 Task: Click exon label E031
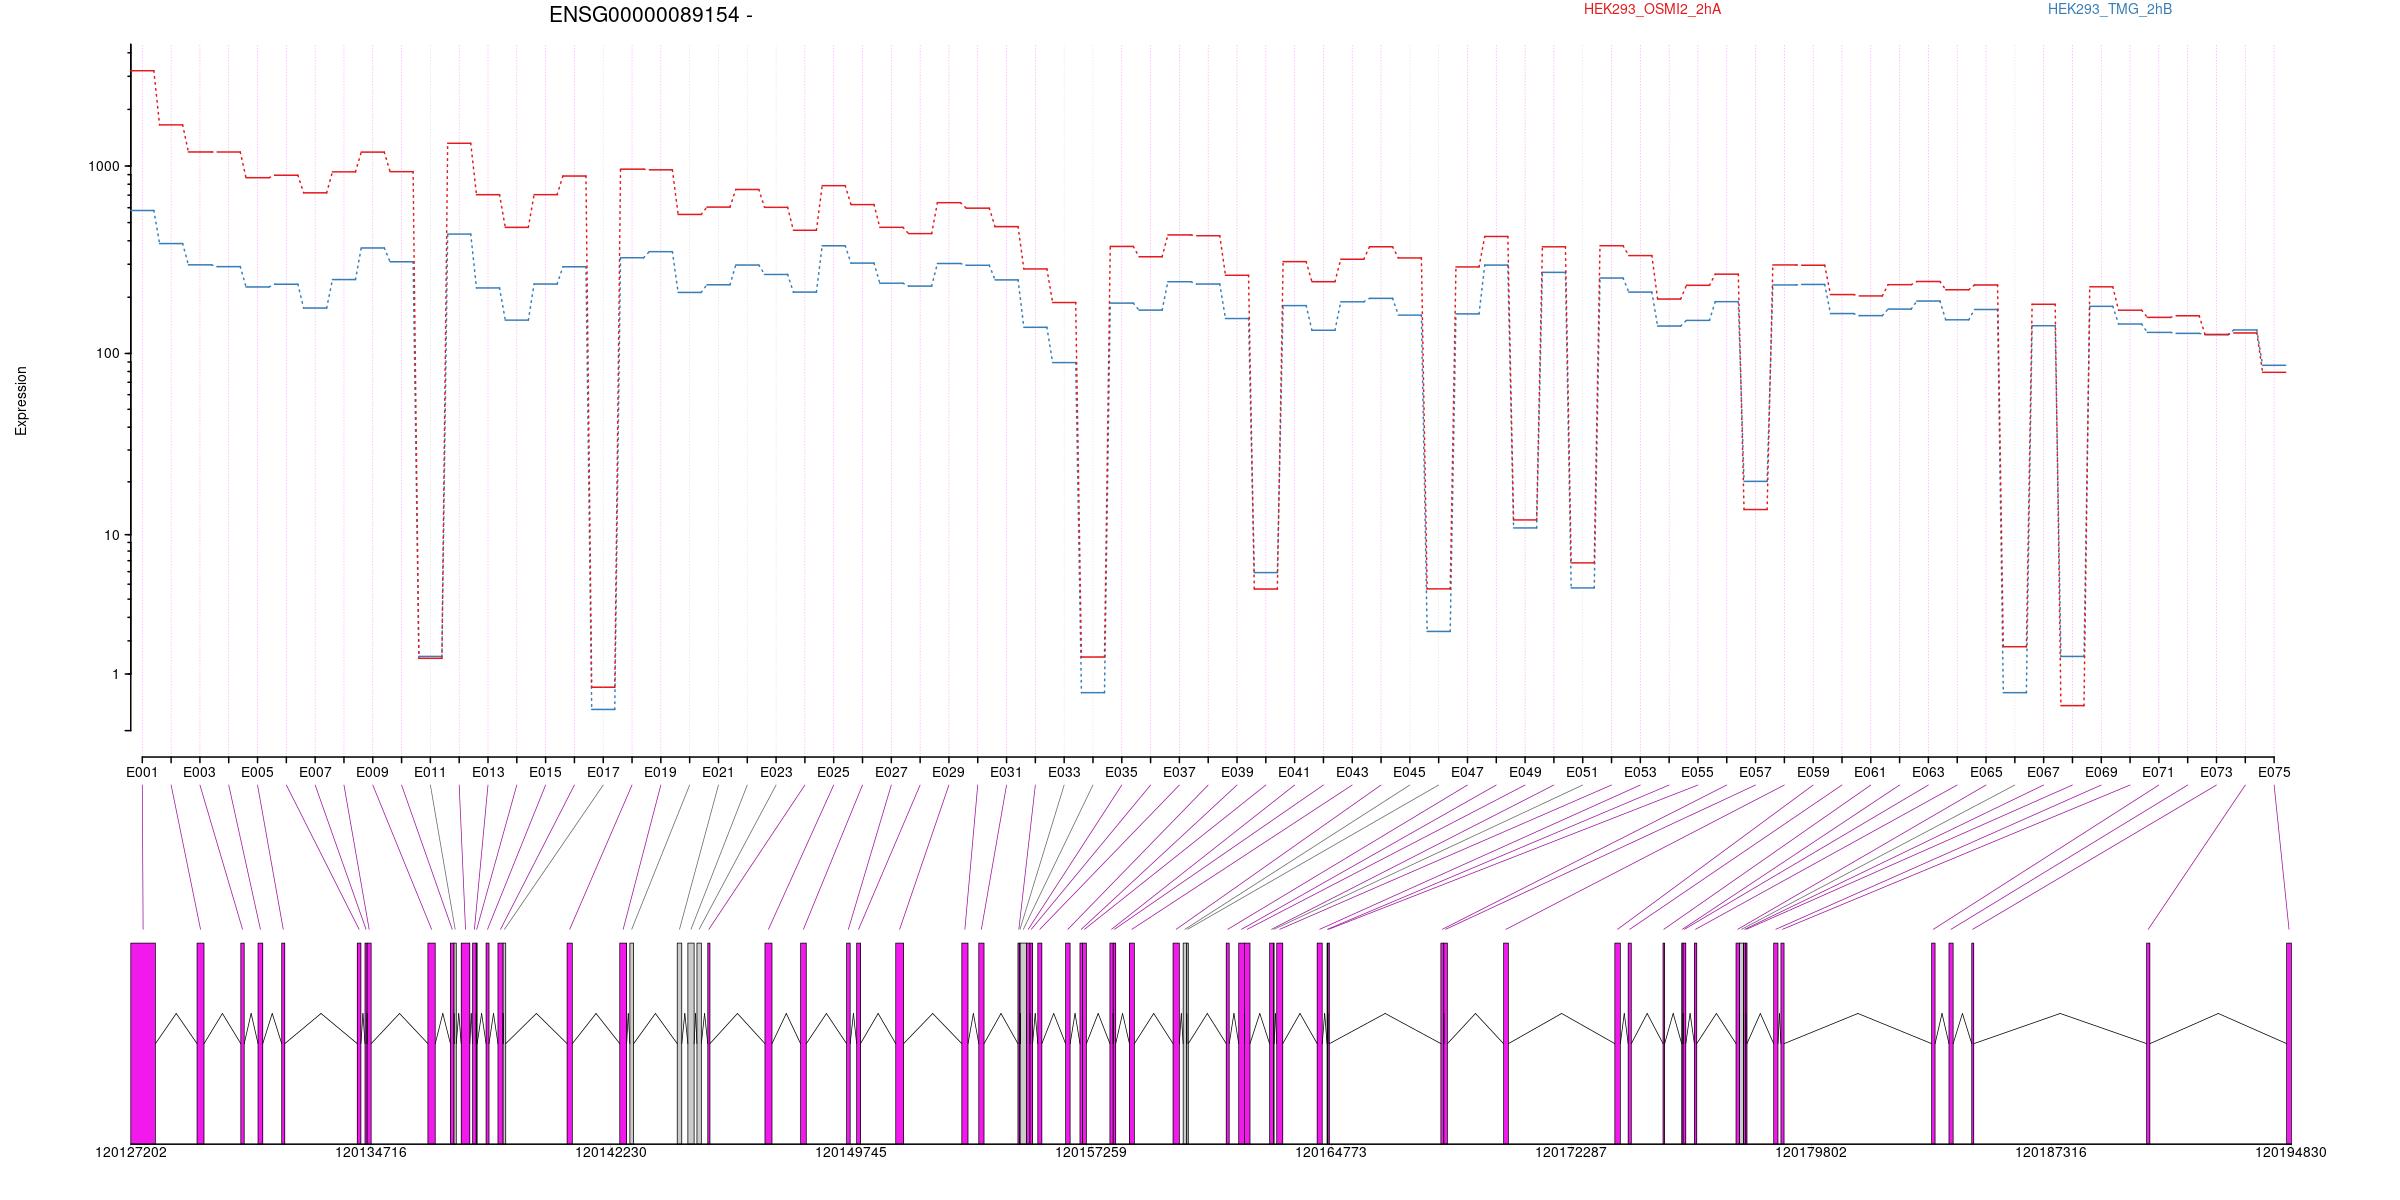[x=1006, y=772]
